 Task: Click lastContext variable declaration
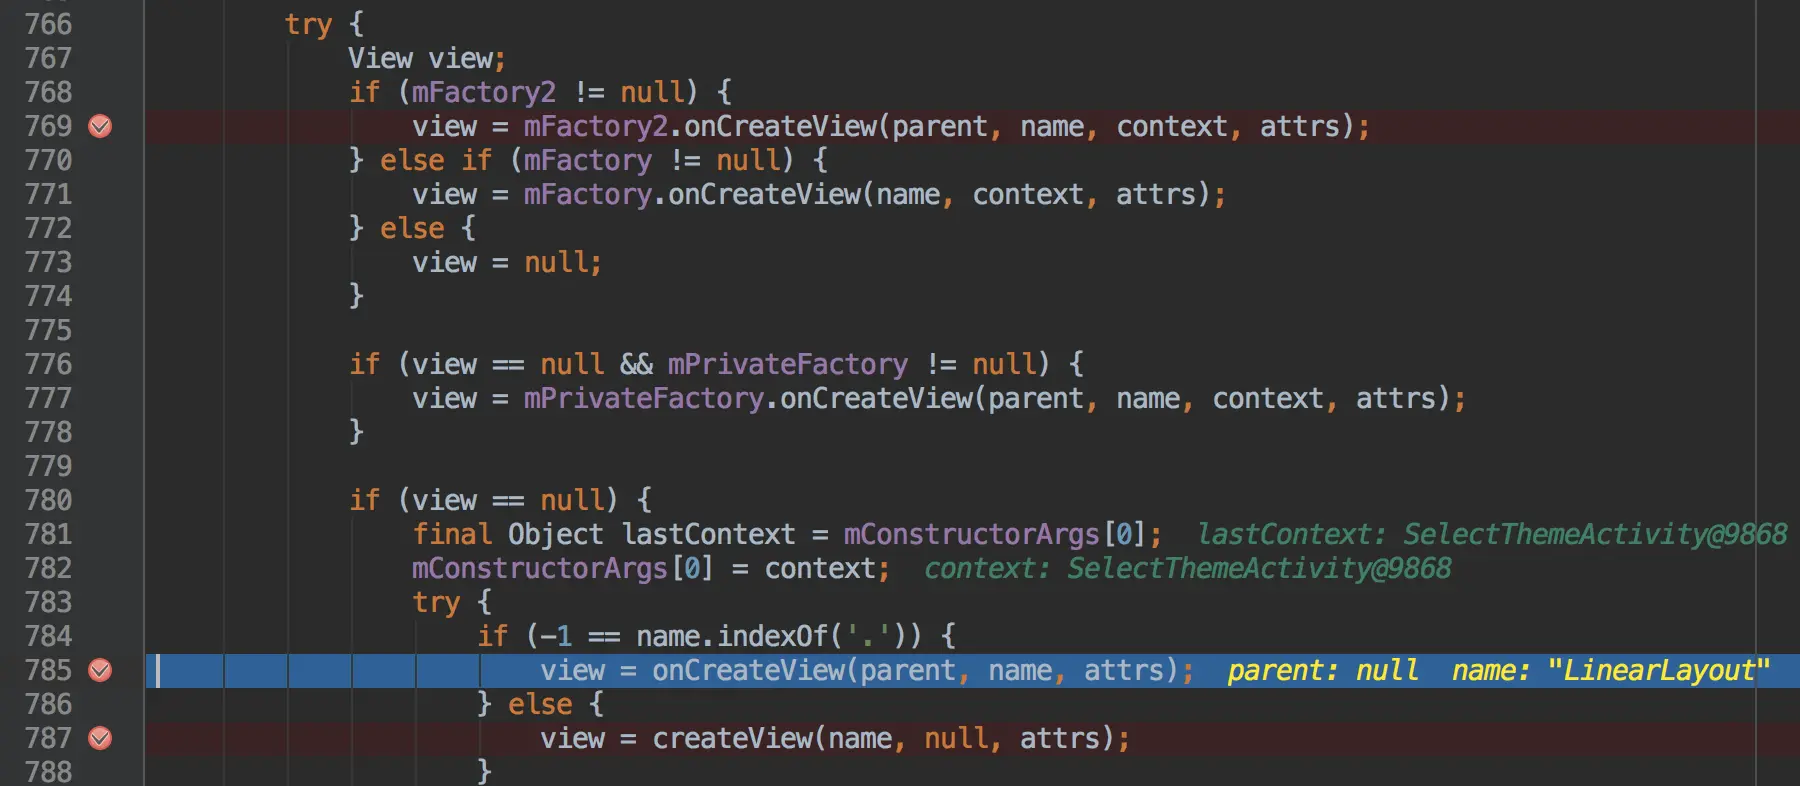tap(708, 534)
